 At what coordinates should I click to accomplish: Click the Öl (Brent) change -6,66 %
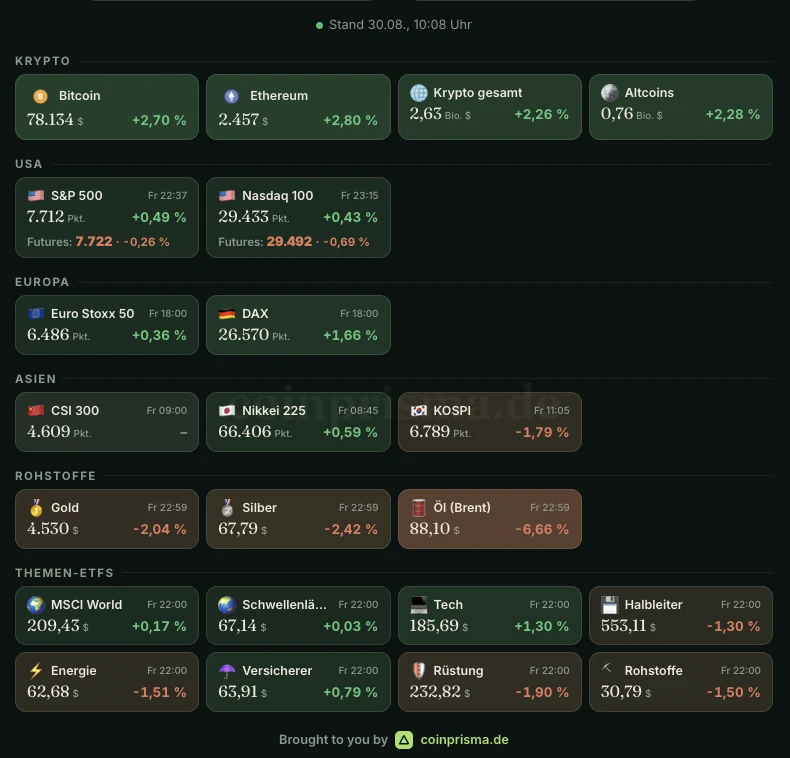542,529
